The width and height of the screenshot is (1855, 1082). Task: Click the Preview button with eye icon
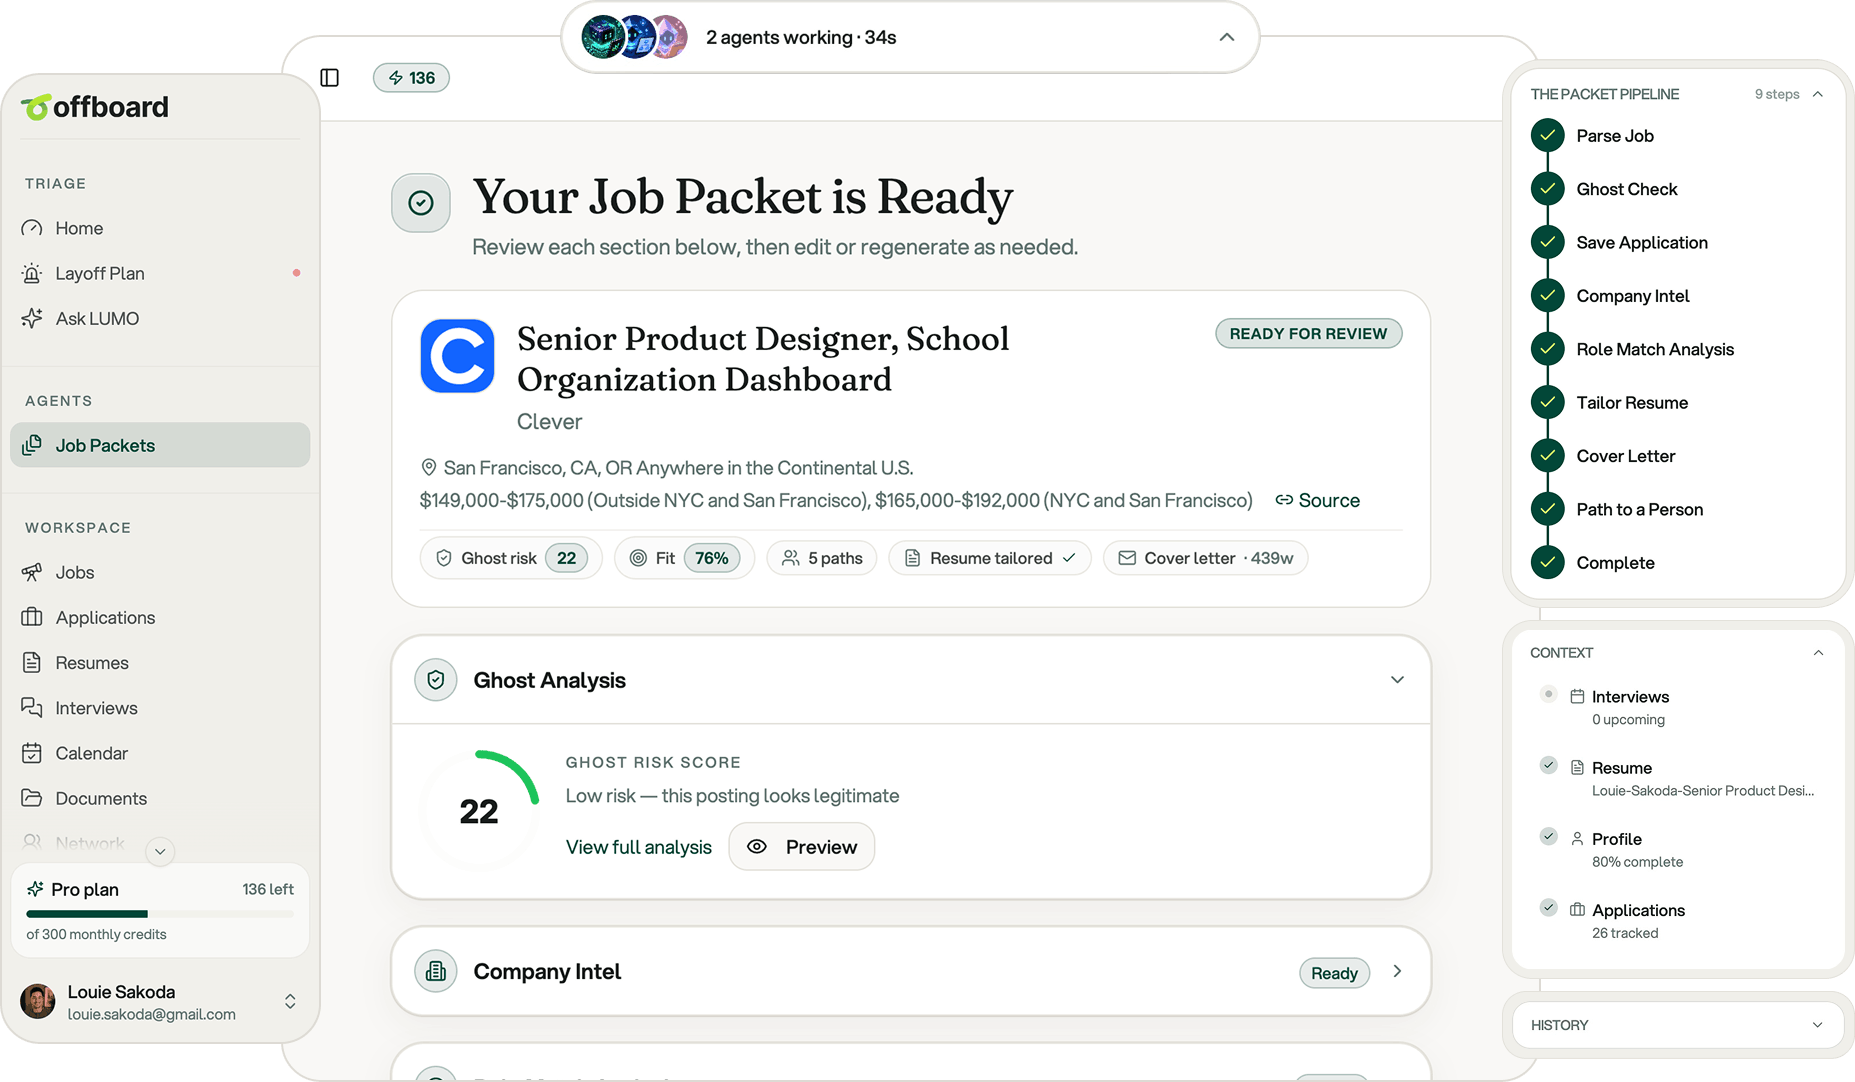tap(802, 847)
